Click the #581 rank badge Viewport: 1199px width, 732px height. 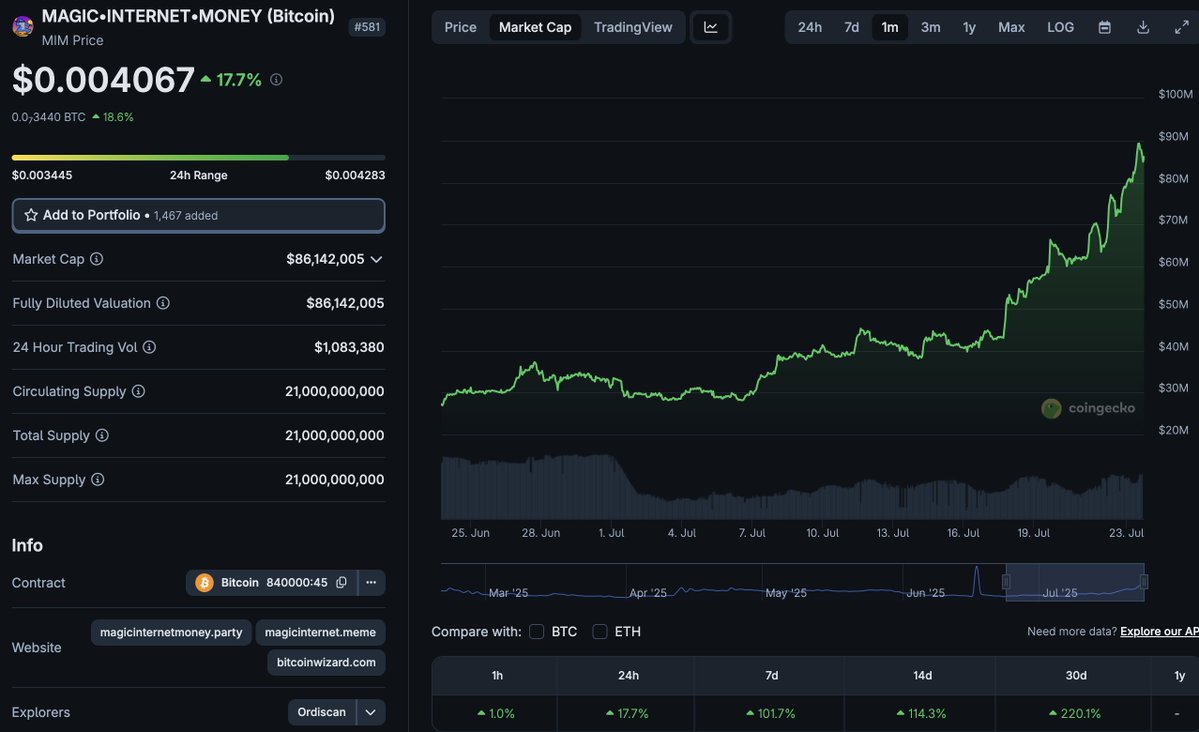(x=367, y=27)
